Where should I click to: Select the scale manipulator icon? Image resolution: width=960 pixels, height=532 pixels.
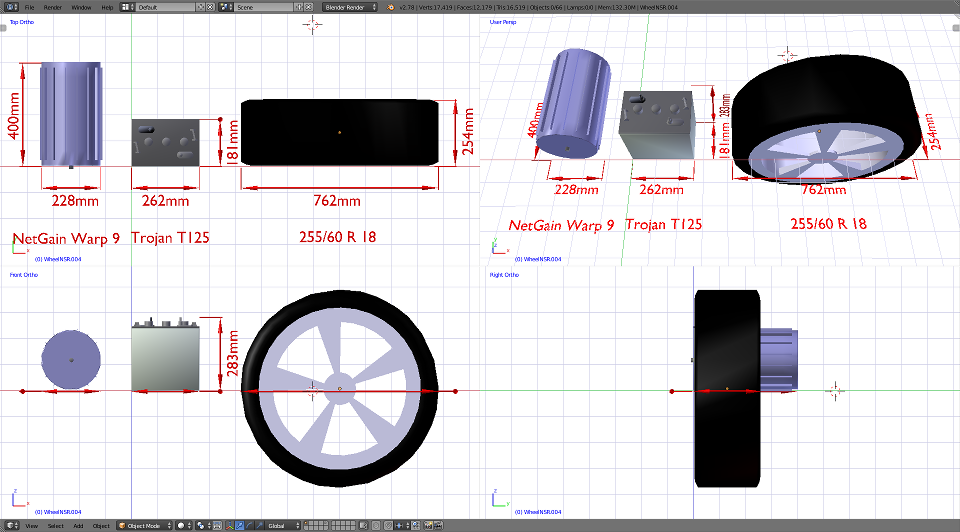[x=259, y=525]
